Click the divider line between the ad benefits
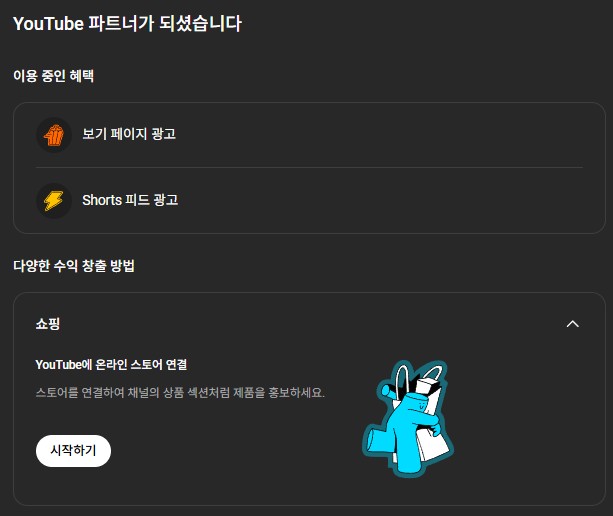Image resolution: width=613 pixels, height=516 pixels. point(309,168)
